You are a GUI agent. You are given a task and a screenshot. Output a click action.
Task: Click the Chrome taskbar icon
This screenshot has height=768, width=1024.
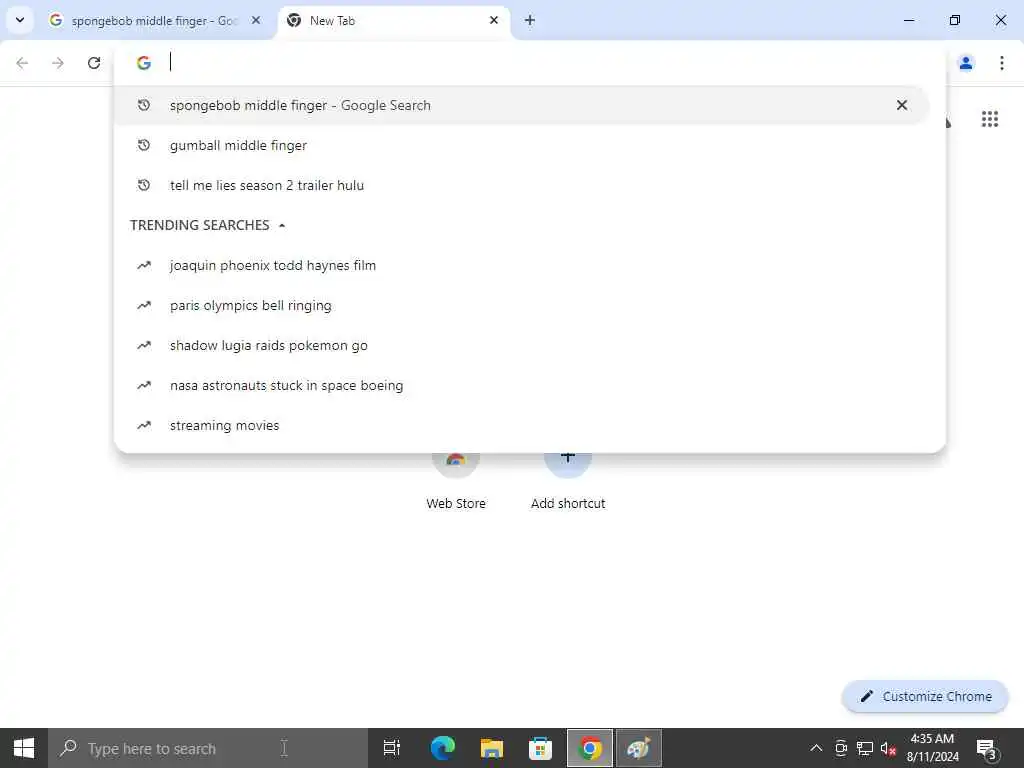pyautogui.click(x=590, y=748)
